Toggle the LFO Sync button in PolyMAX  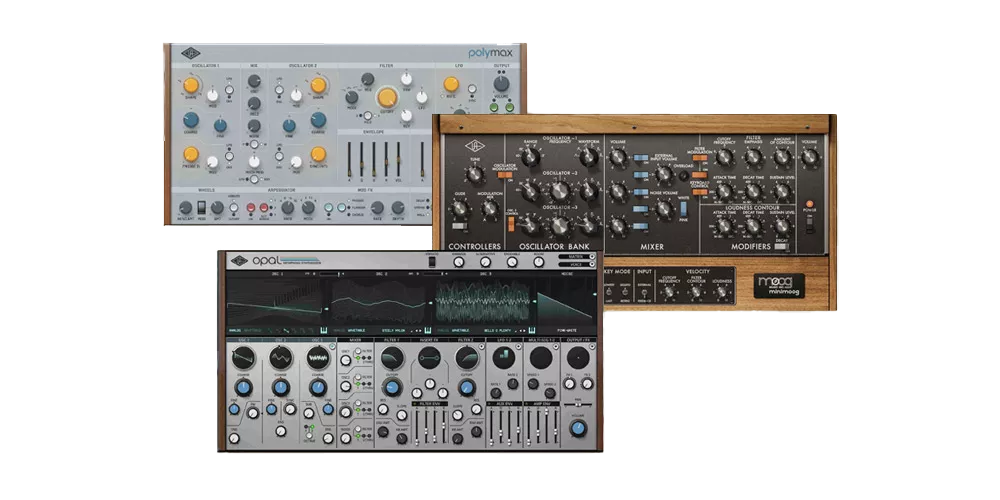tap(472, 89)
